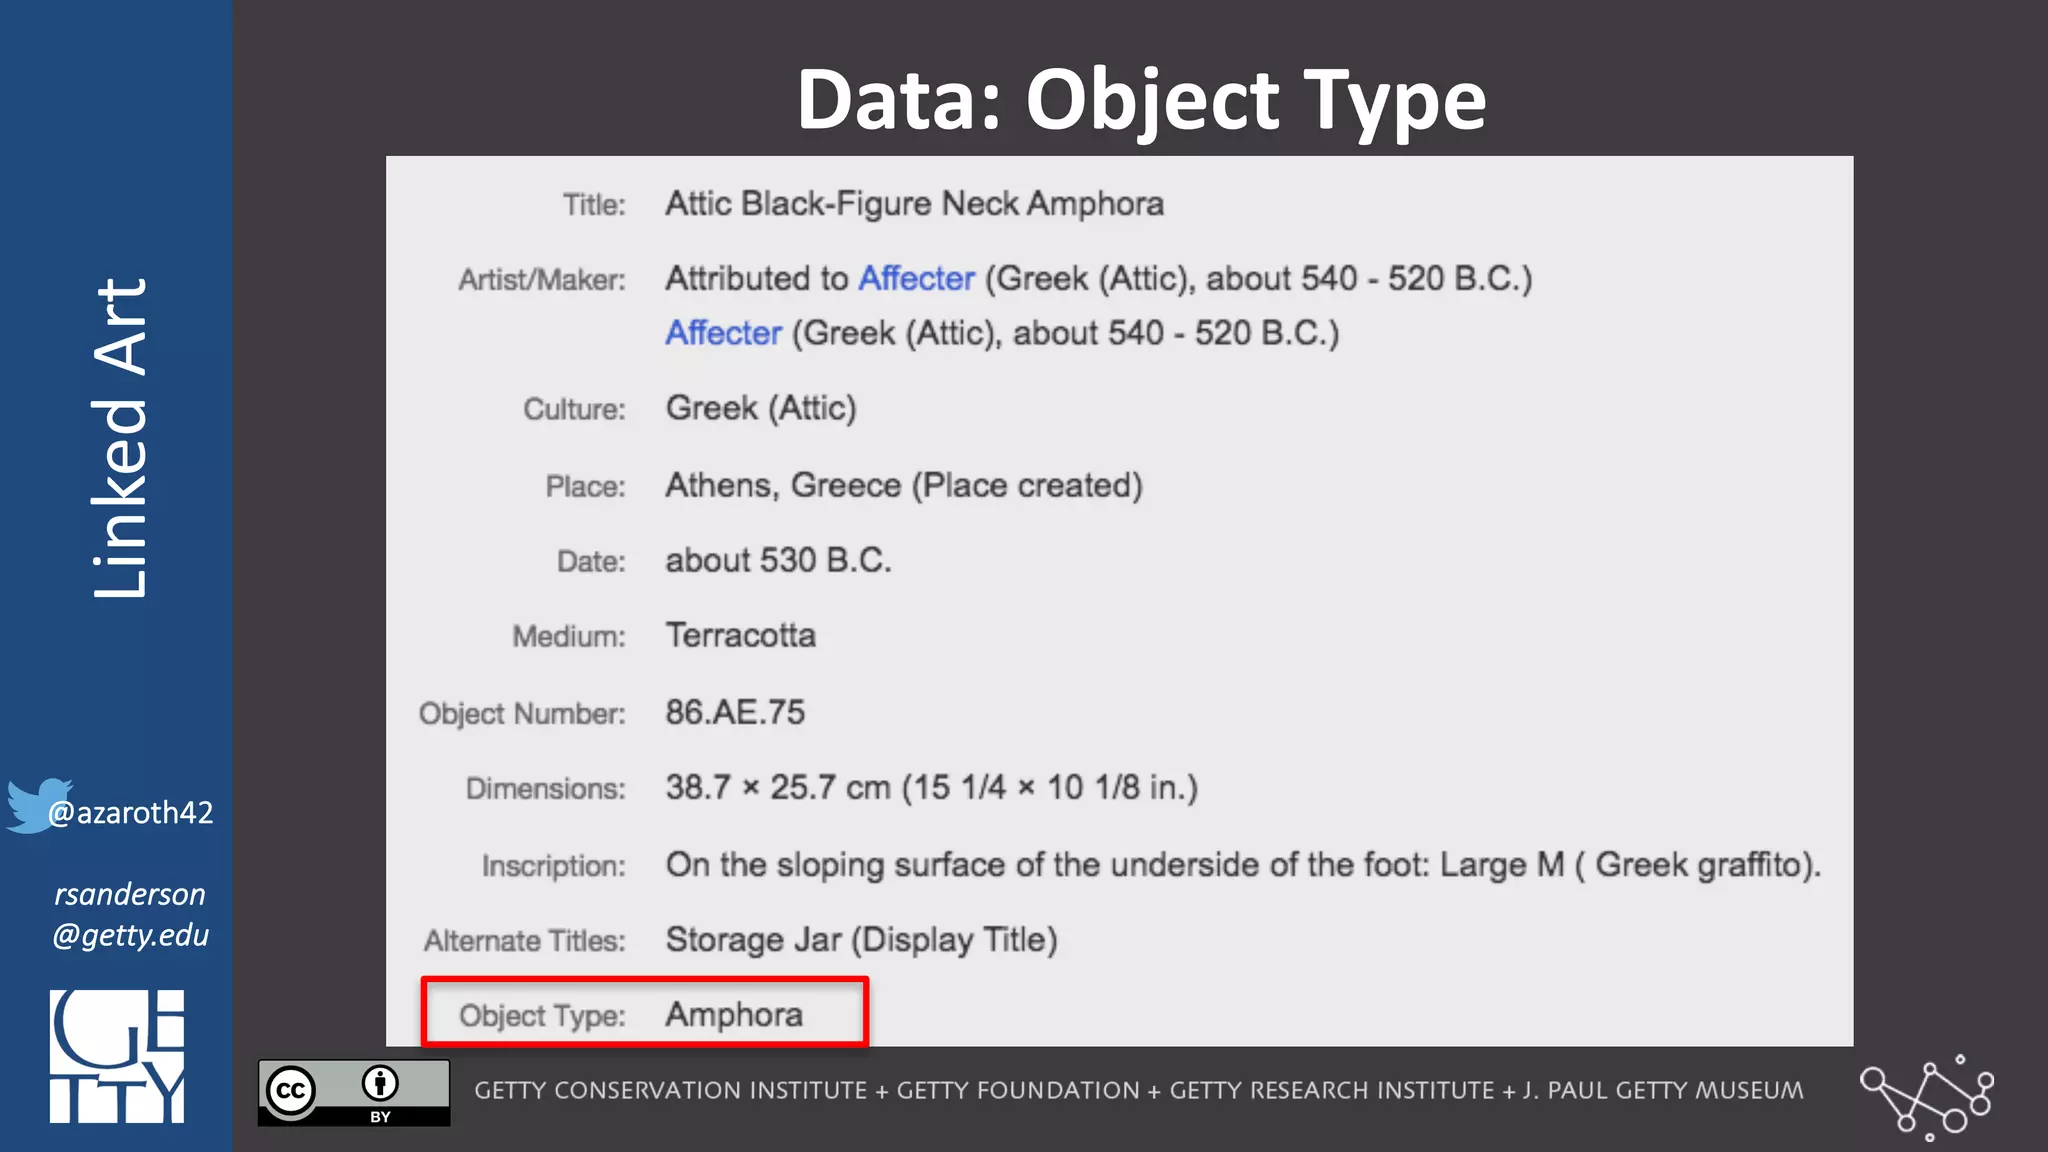Viewport: 2048px width, 1152px height.
Task: Click the vertical 'Linked Art' sidebar text
Action: tap(120, 438)
